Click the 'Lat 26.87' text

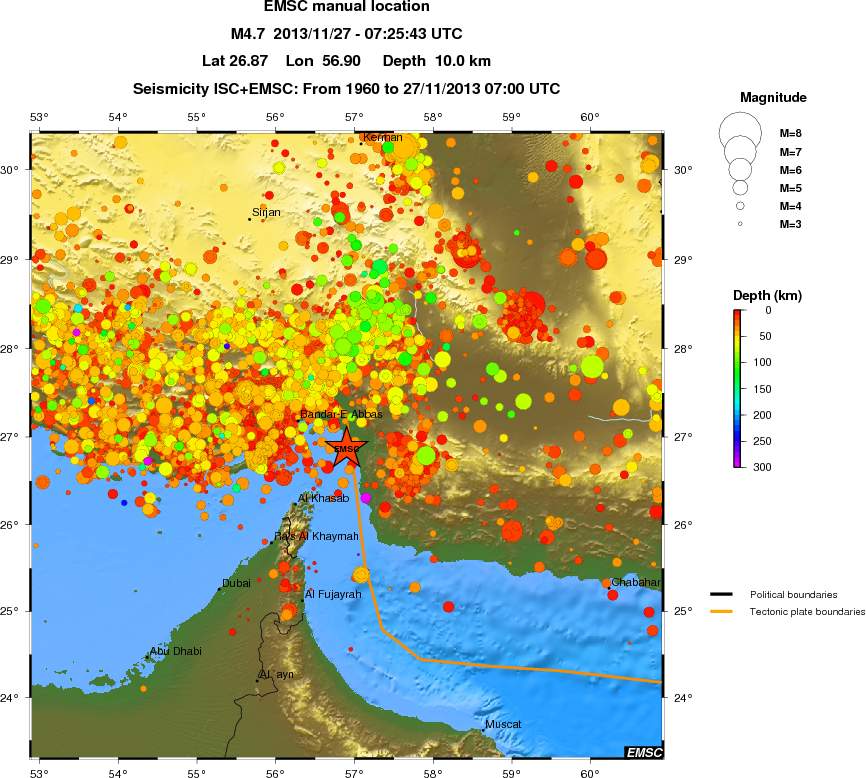tap(235, 61)
